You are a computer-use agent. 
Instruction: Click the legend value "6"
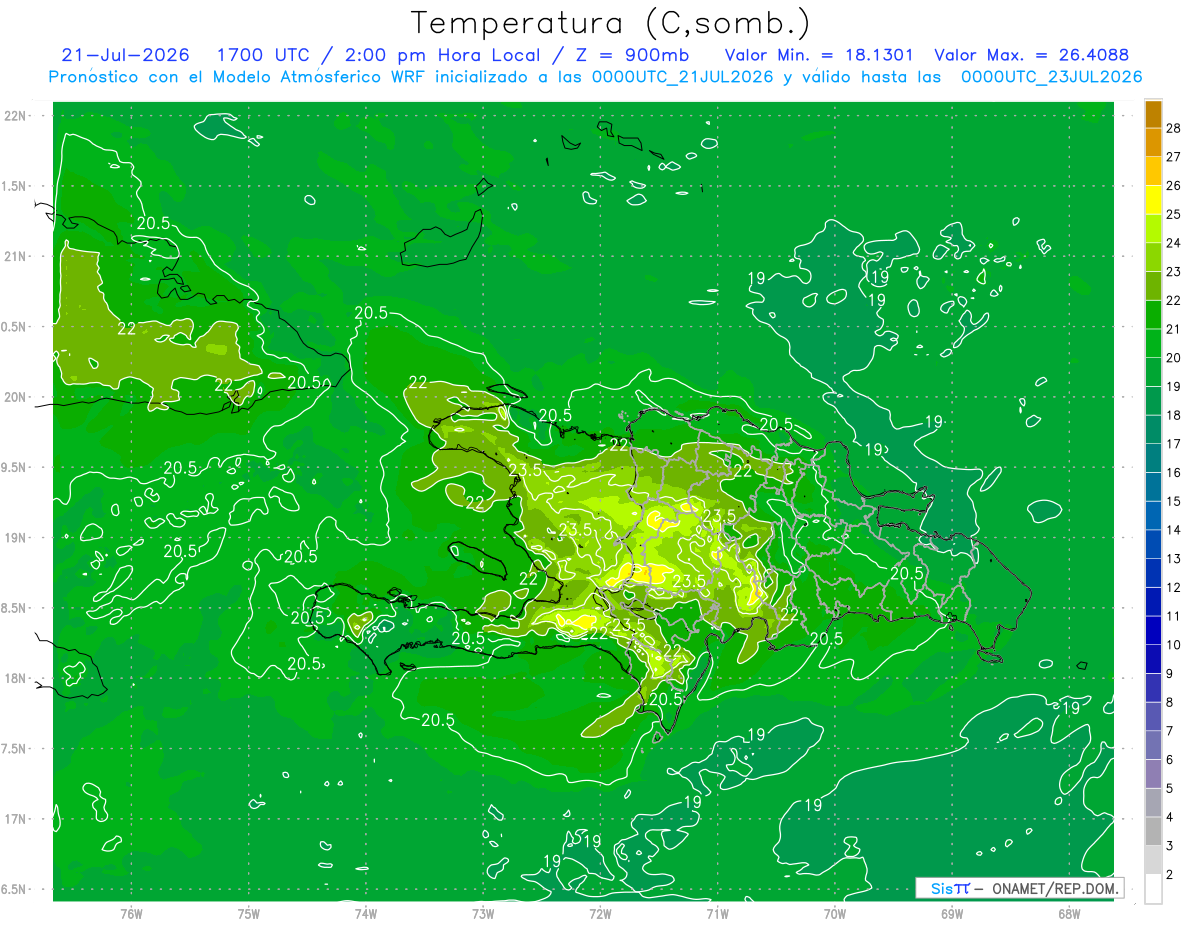pyautogui.click(x=1169, y=760)
